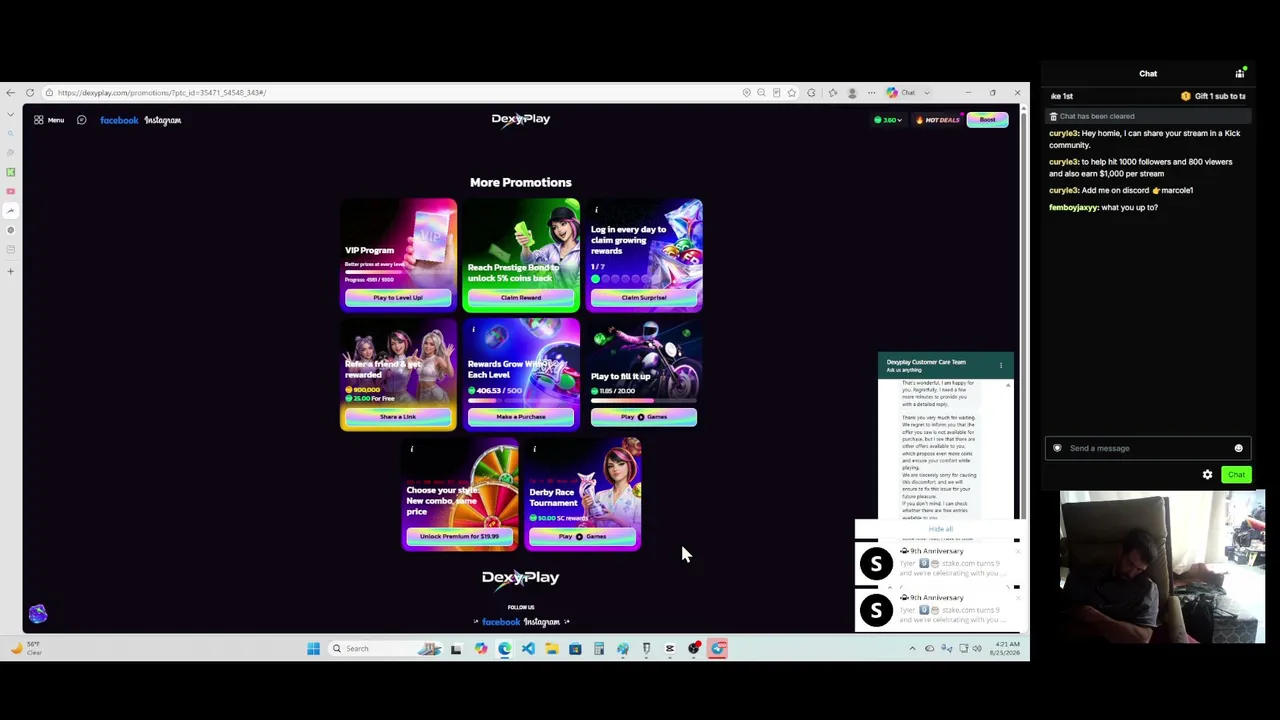The image size is (1280, 720).
Task: Open footer Facebook link
Action: pyautogui.click(x=501, y=622)
